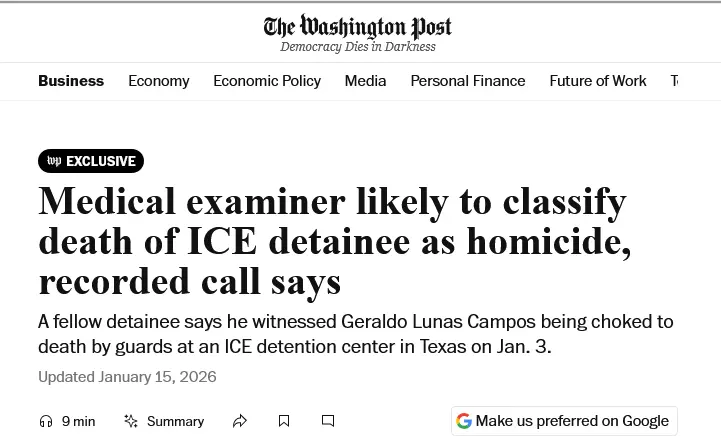Bookmark this article
Viewport: 721px width, 446px height.
pos(284,421)
